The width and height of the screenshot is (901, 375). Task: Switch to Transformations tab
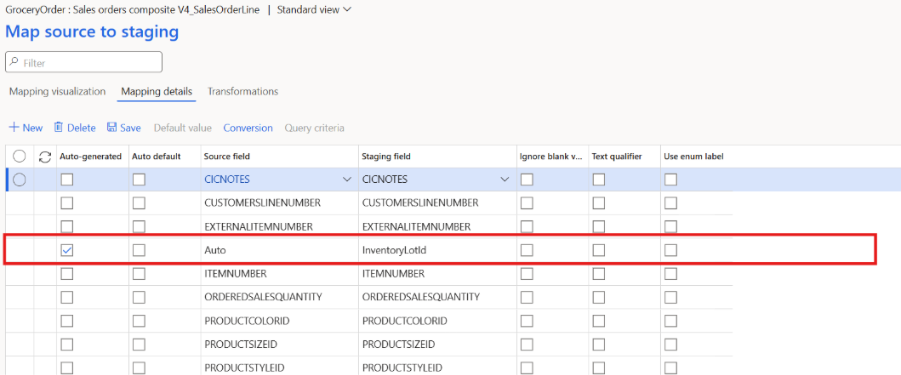(243, 91)
